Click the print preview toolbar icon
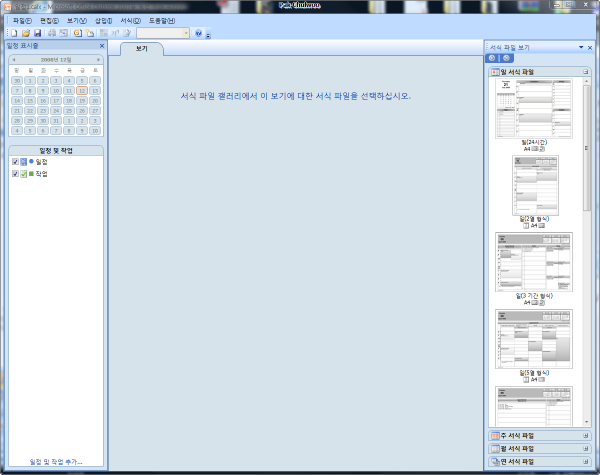The height and width of the screenshot is (475, 600). (63, 33)
